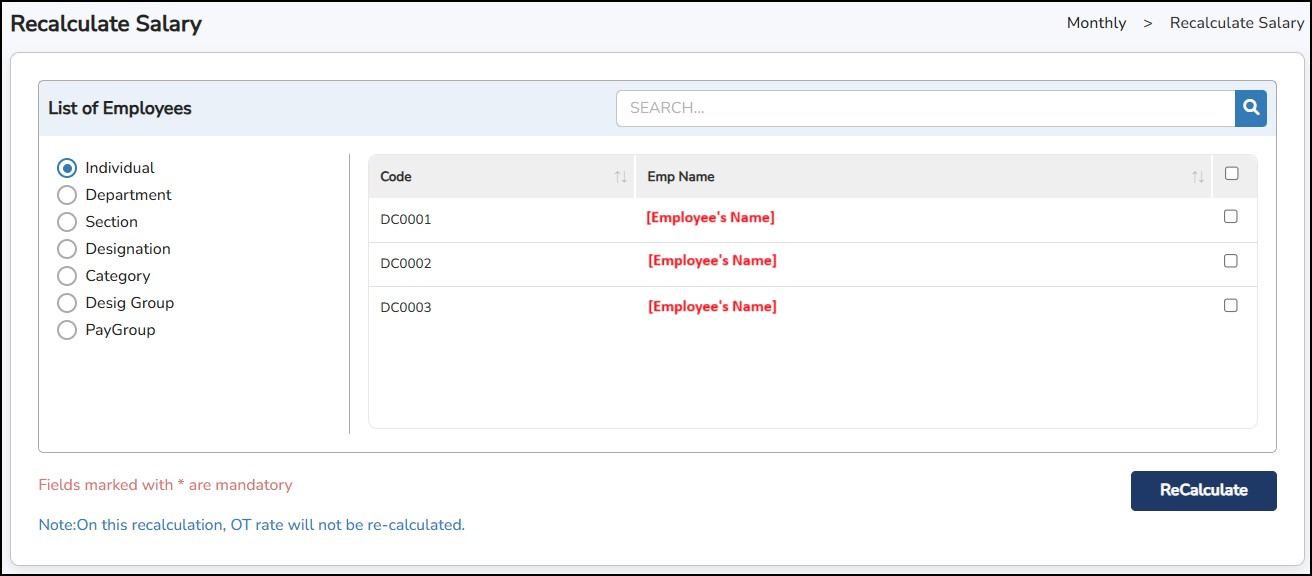
Task: Click the Code column header
Action: point(396,177)
